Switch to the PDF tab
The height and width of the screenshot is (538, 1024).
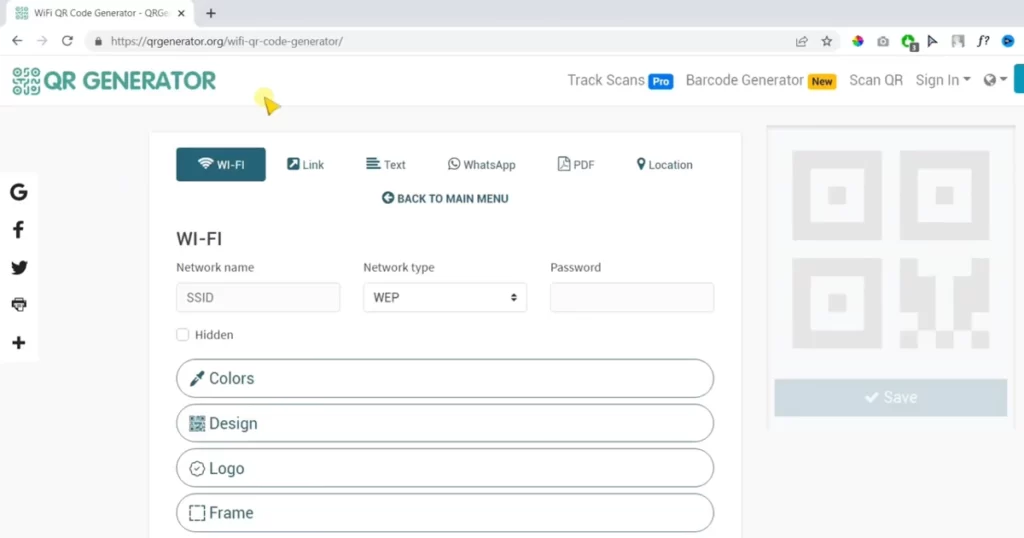(x=576, y=165)
